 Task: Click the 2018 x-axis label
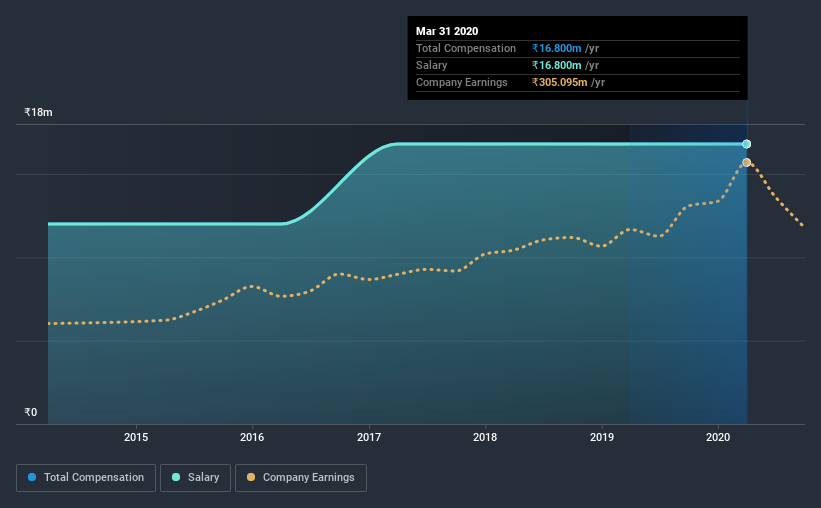485,437
